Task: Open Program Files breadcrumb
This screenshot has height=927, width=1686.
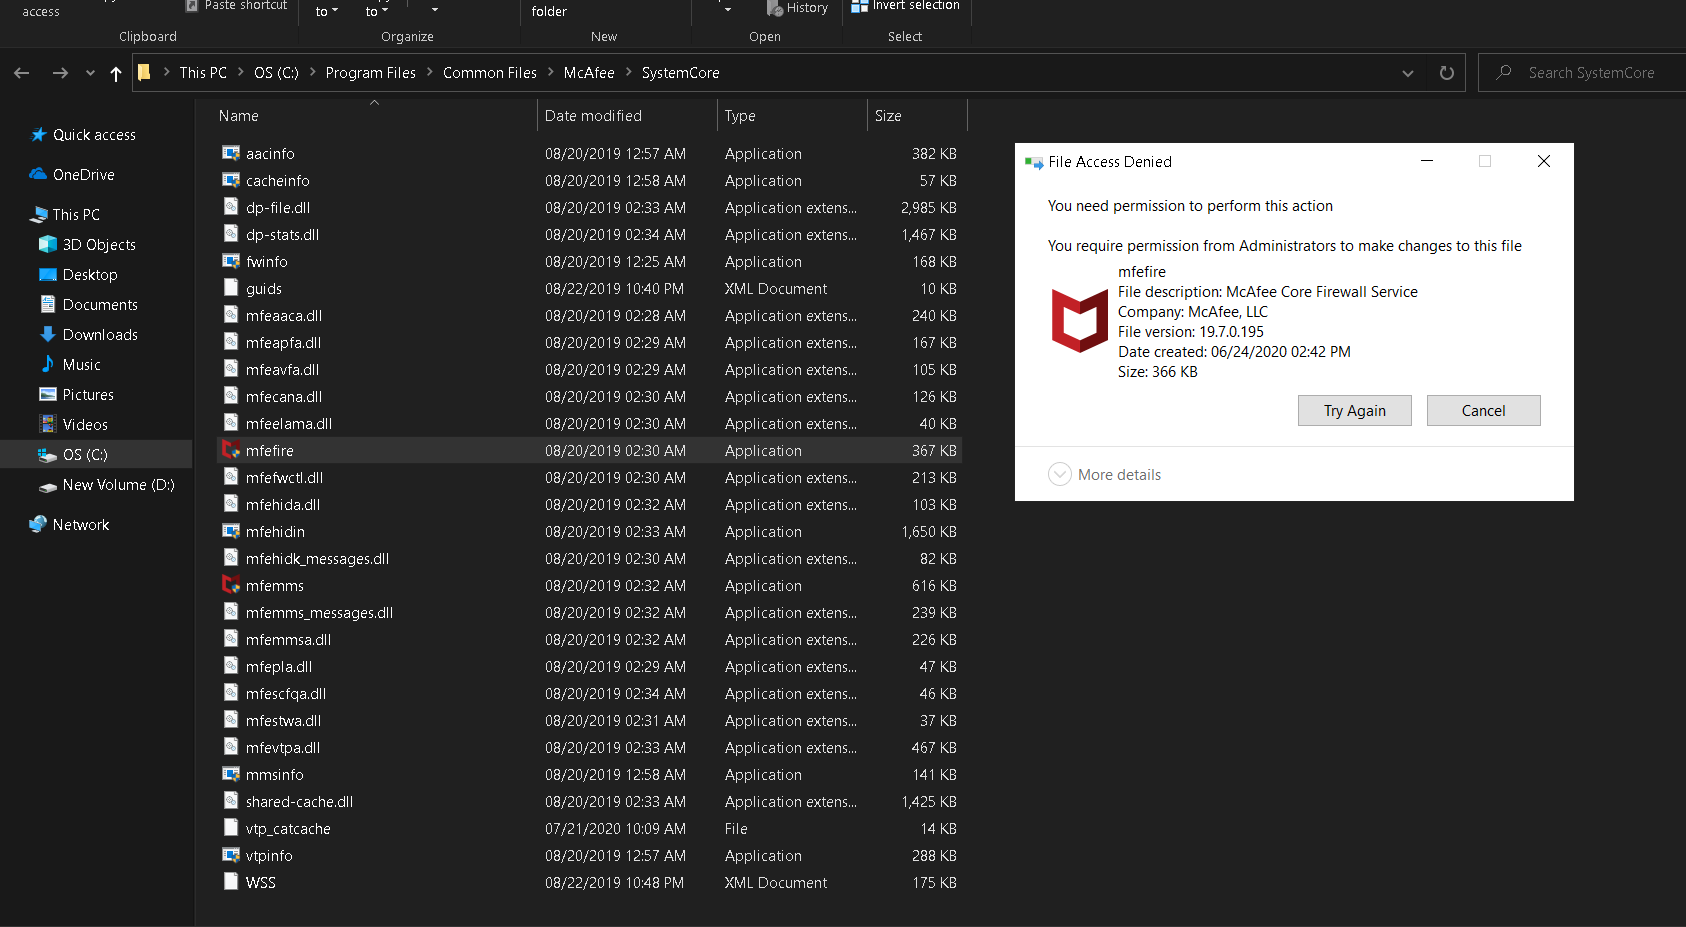Action: point(370,73)
